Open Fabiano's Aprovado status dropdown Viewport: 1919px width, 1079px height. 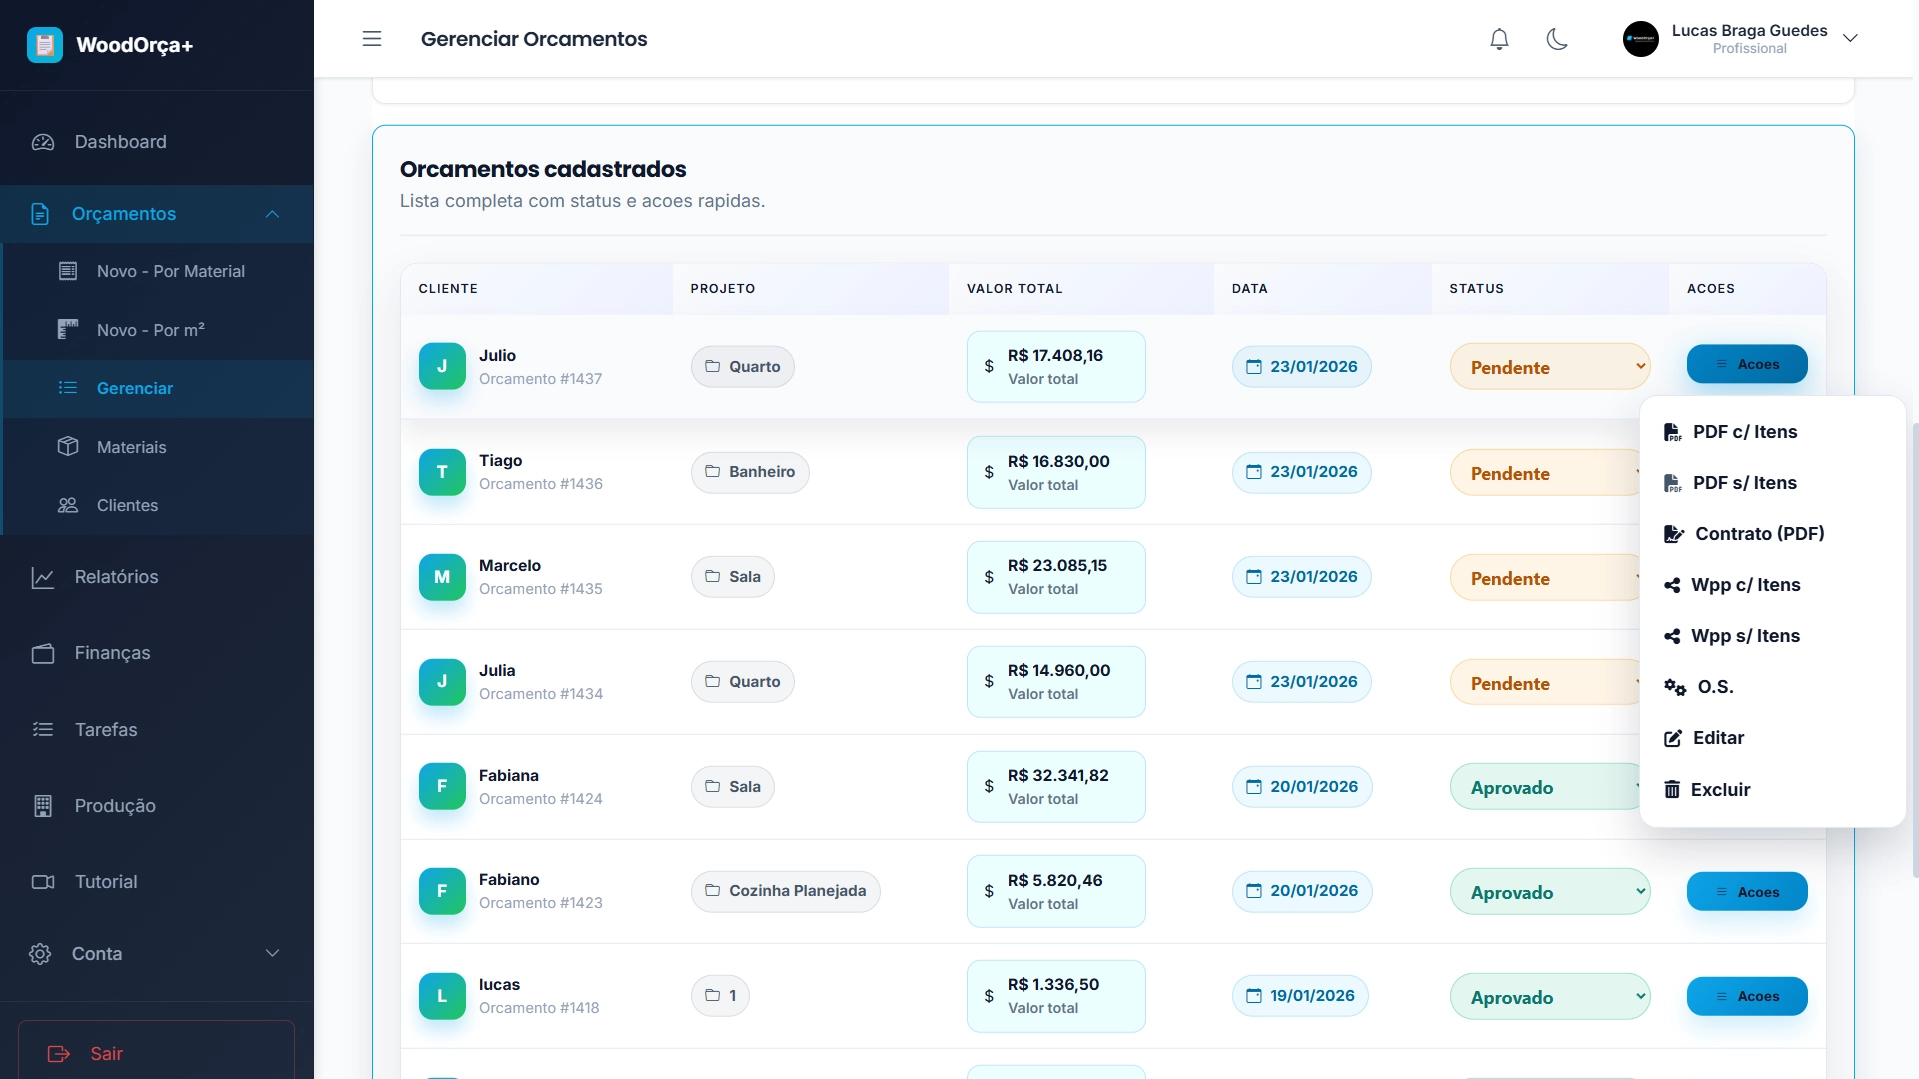1549,892
